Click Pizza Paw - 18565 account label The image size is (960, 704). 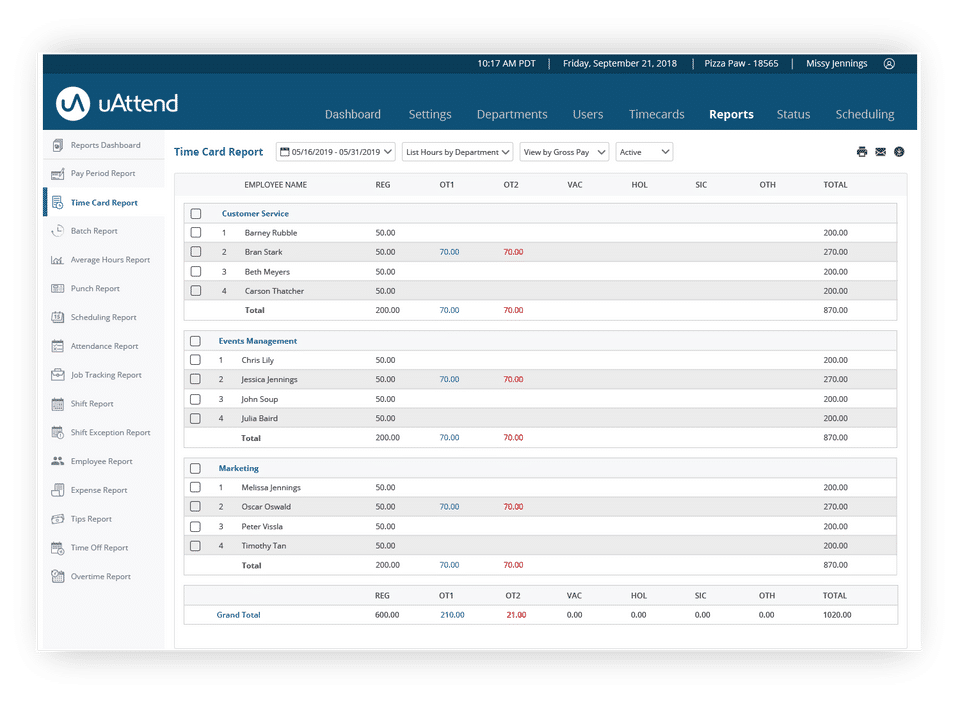741,64
